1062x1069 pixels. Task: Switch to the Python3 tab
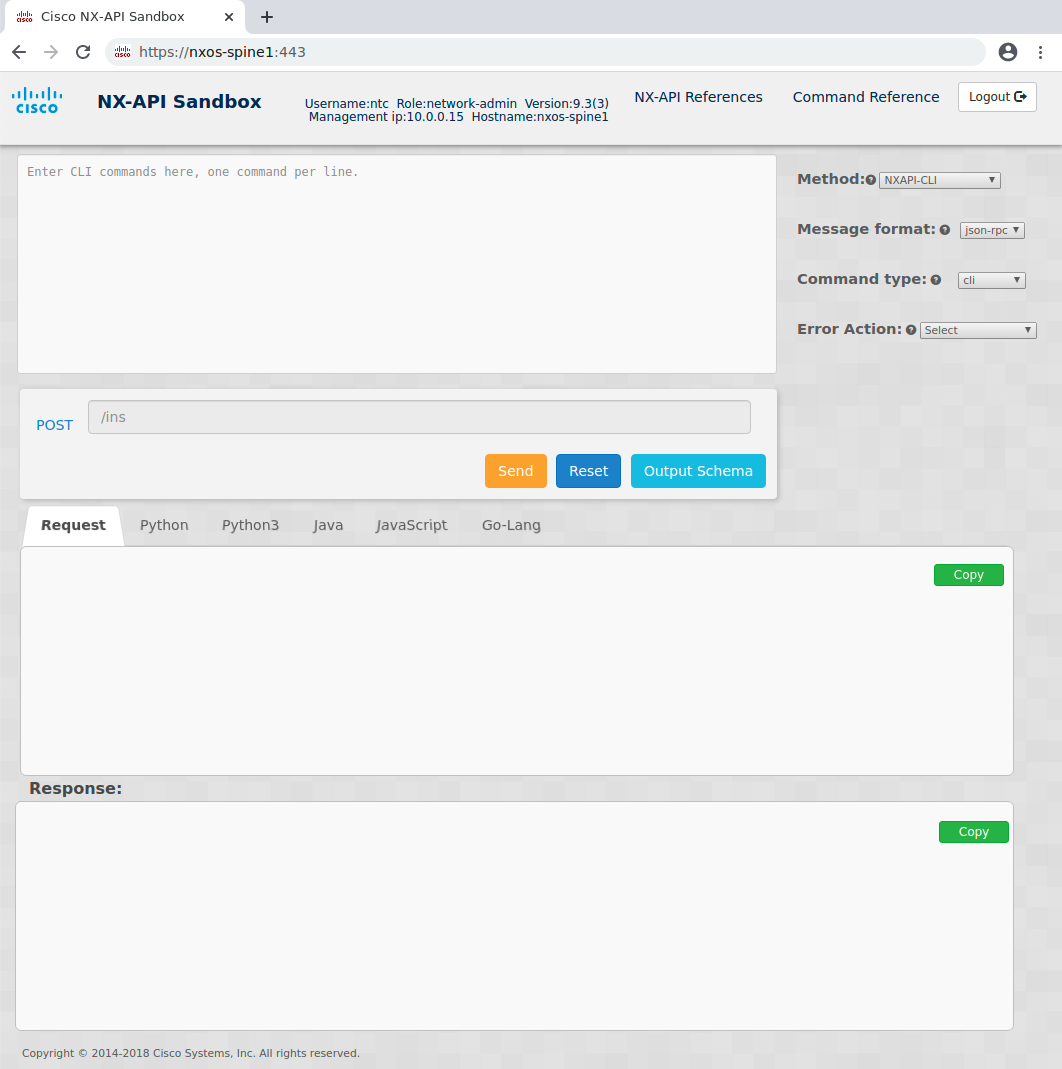point(250,524)
